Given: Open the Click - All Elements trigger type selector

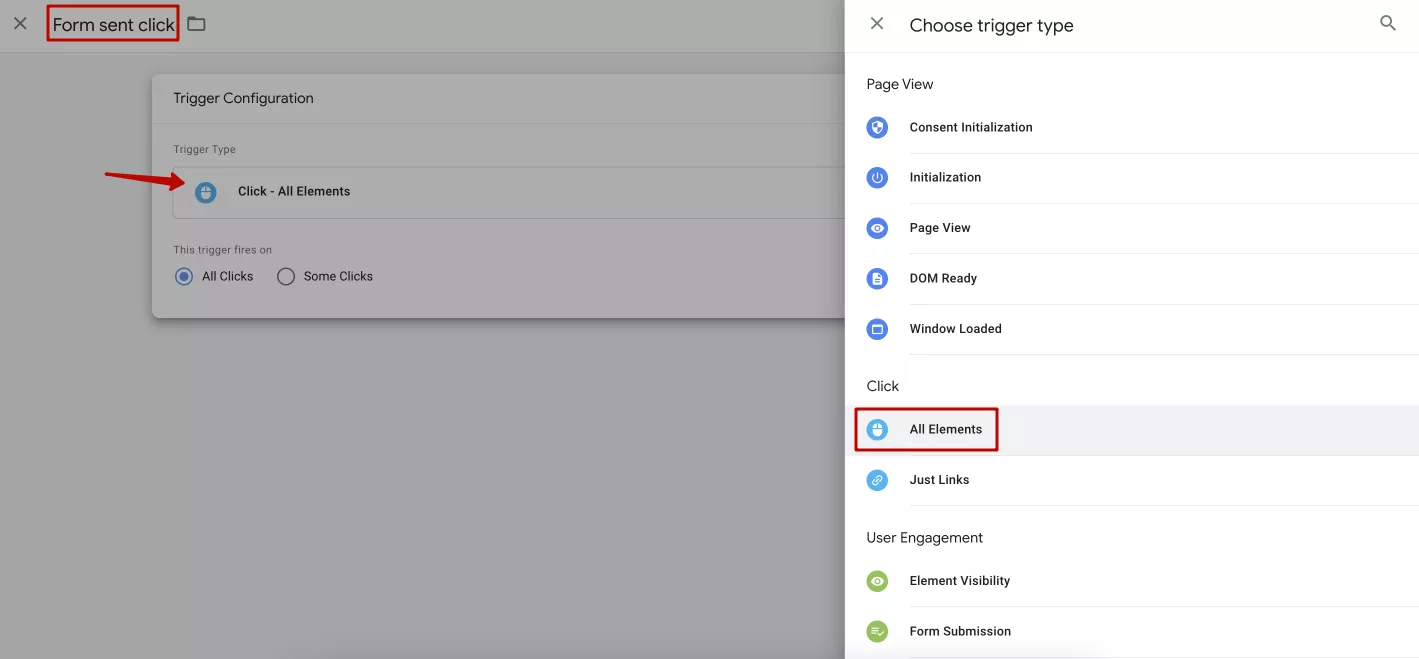Looking at the screenshot, I should (x=509, y=192).
